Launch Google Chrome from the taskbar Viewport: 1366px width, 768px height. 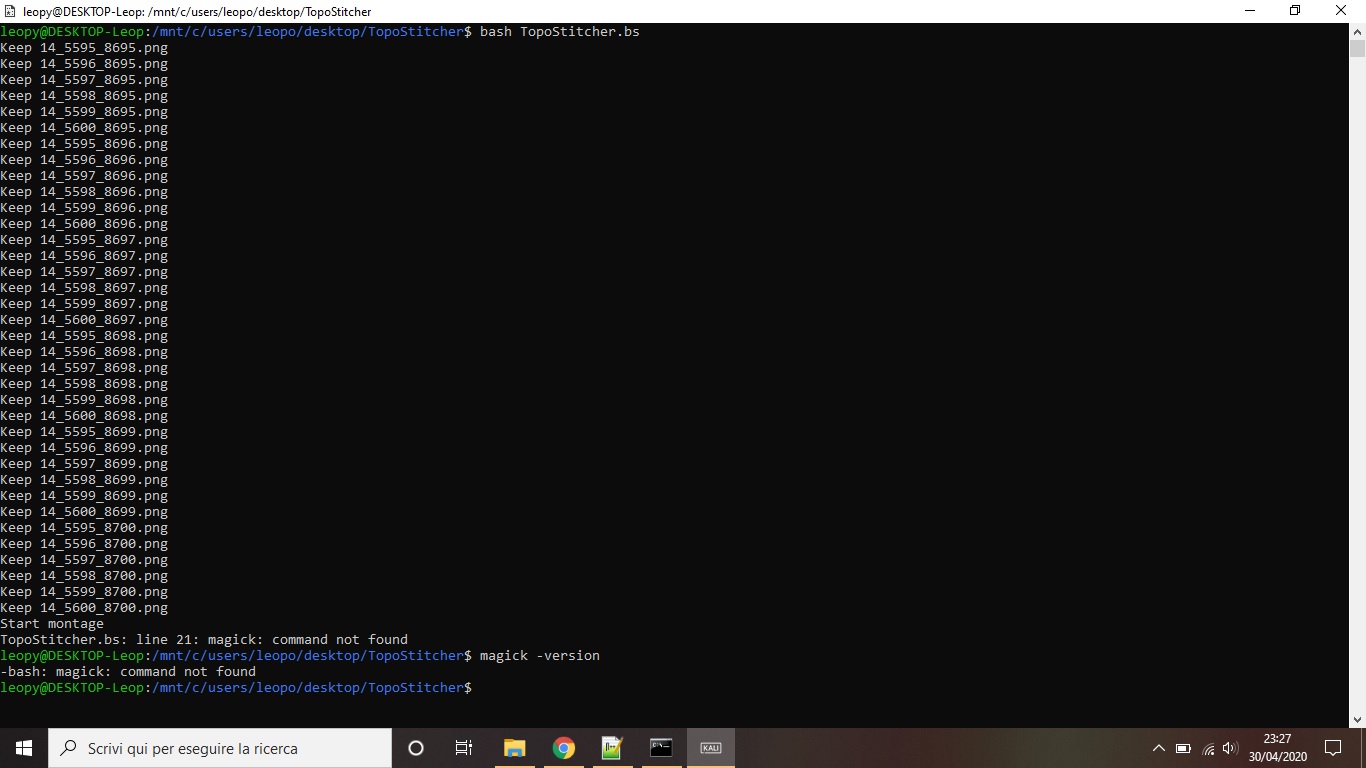(x=562, y=748)
